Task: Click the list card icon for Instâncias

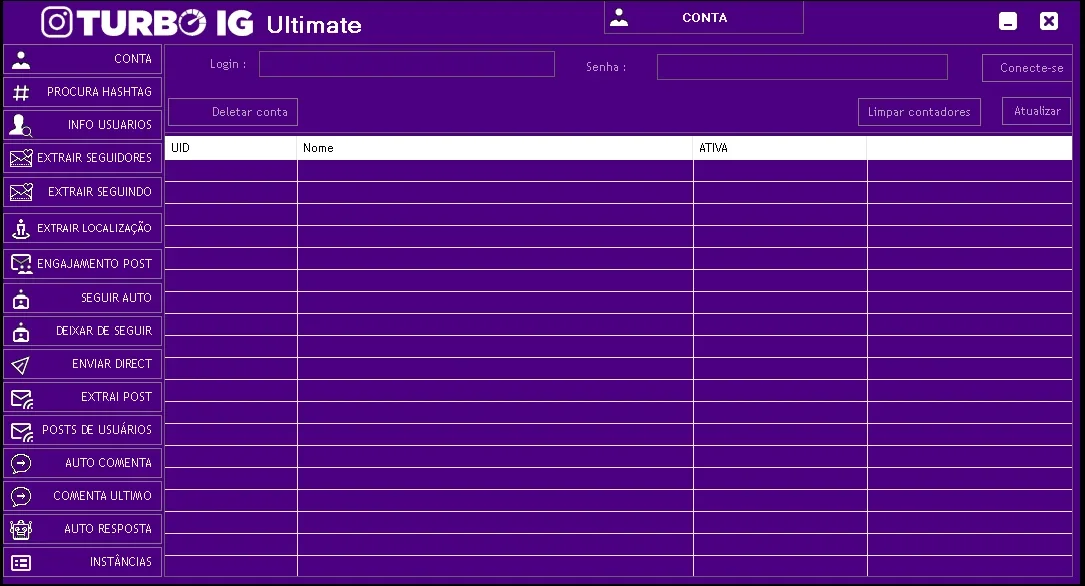Action: coord(21,563)
